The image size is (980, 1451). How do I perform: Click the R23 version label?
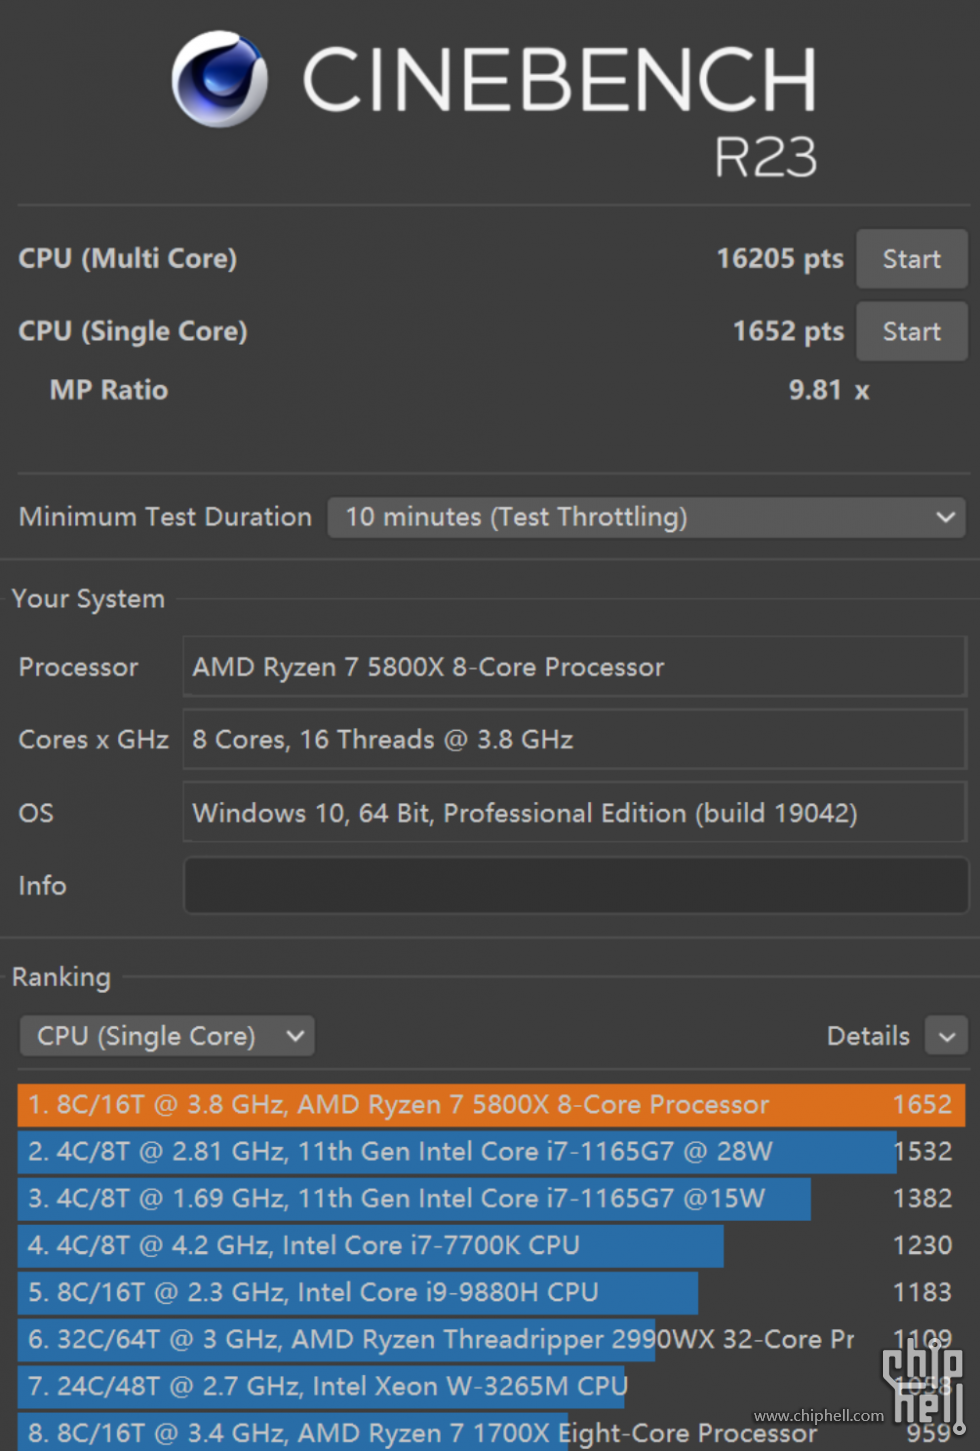(x=765, y=158)
